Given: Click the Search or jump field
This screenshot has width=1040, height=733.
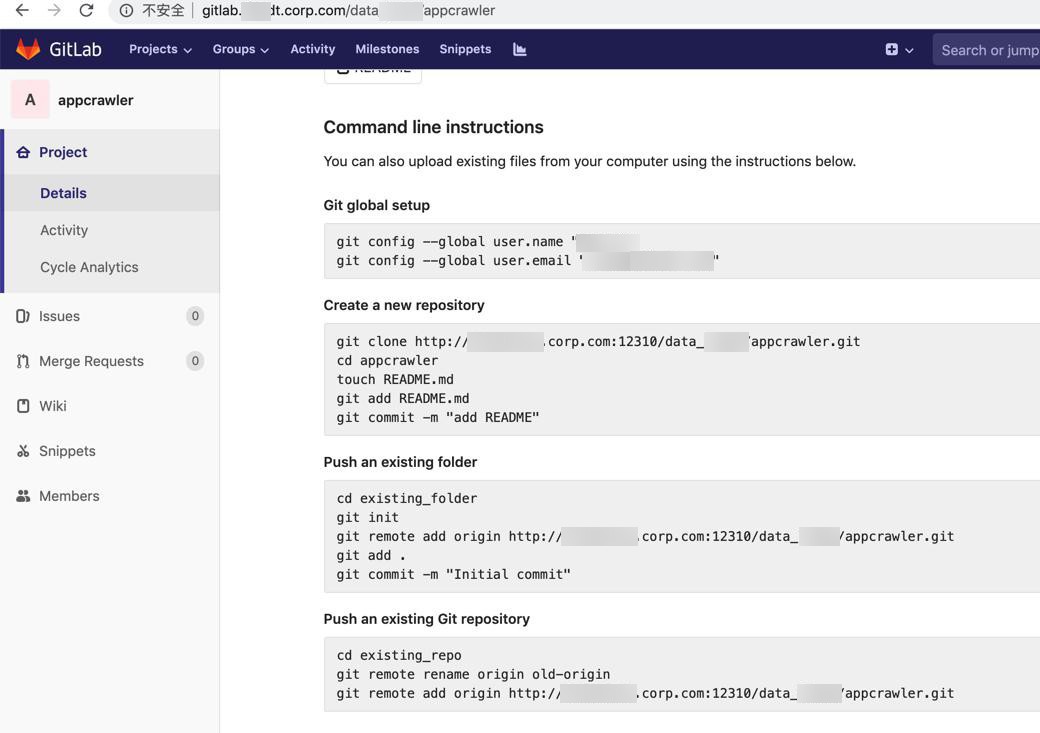Looking at the screenshot, I should [986, 50].
